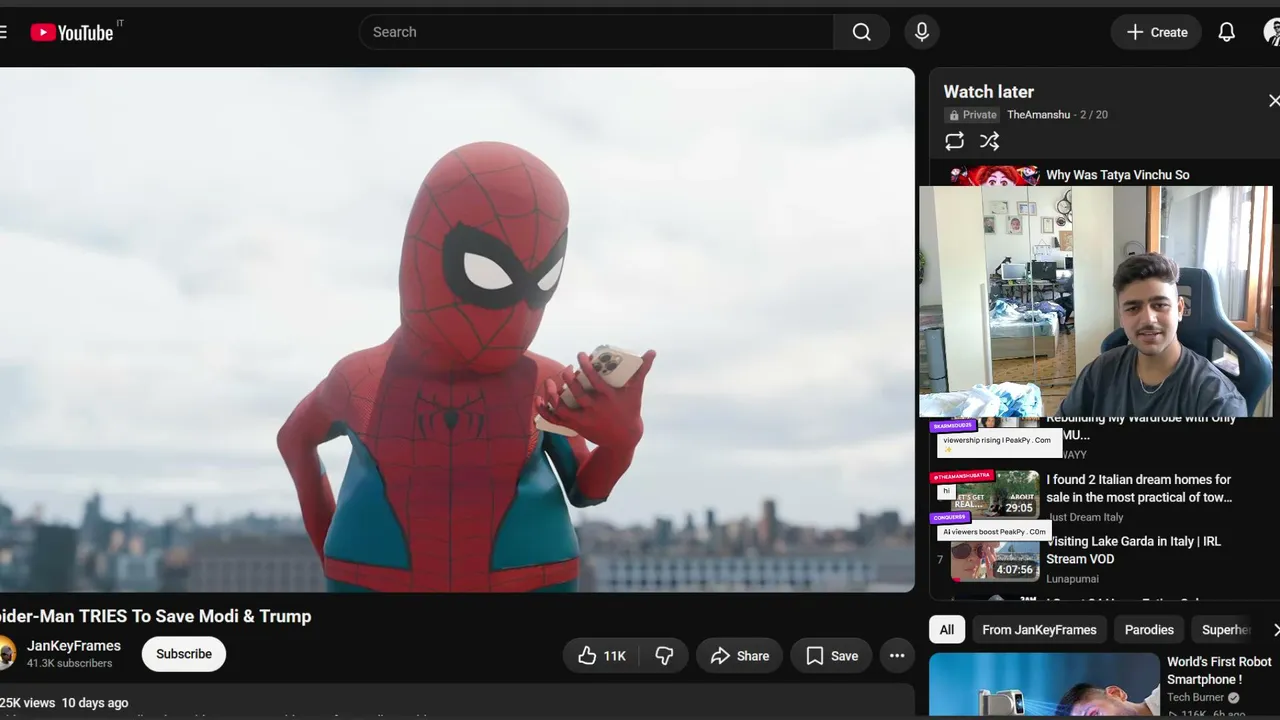Close the Watch later playlist panel
Screen dimensions: 1280x720
click(x=1273, y=100)
